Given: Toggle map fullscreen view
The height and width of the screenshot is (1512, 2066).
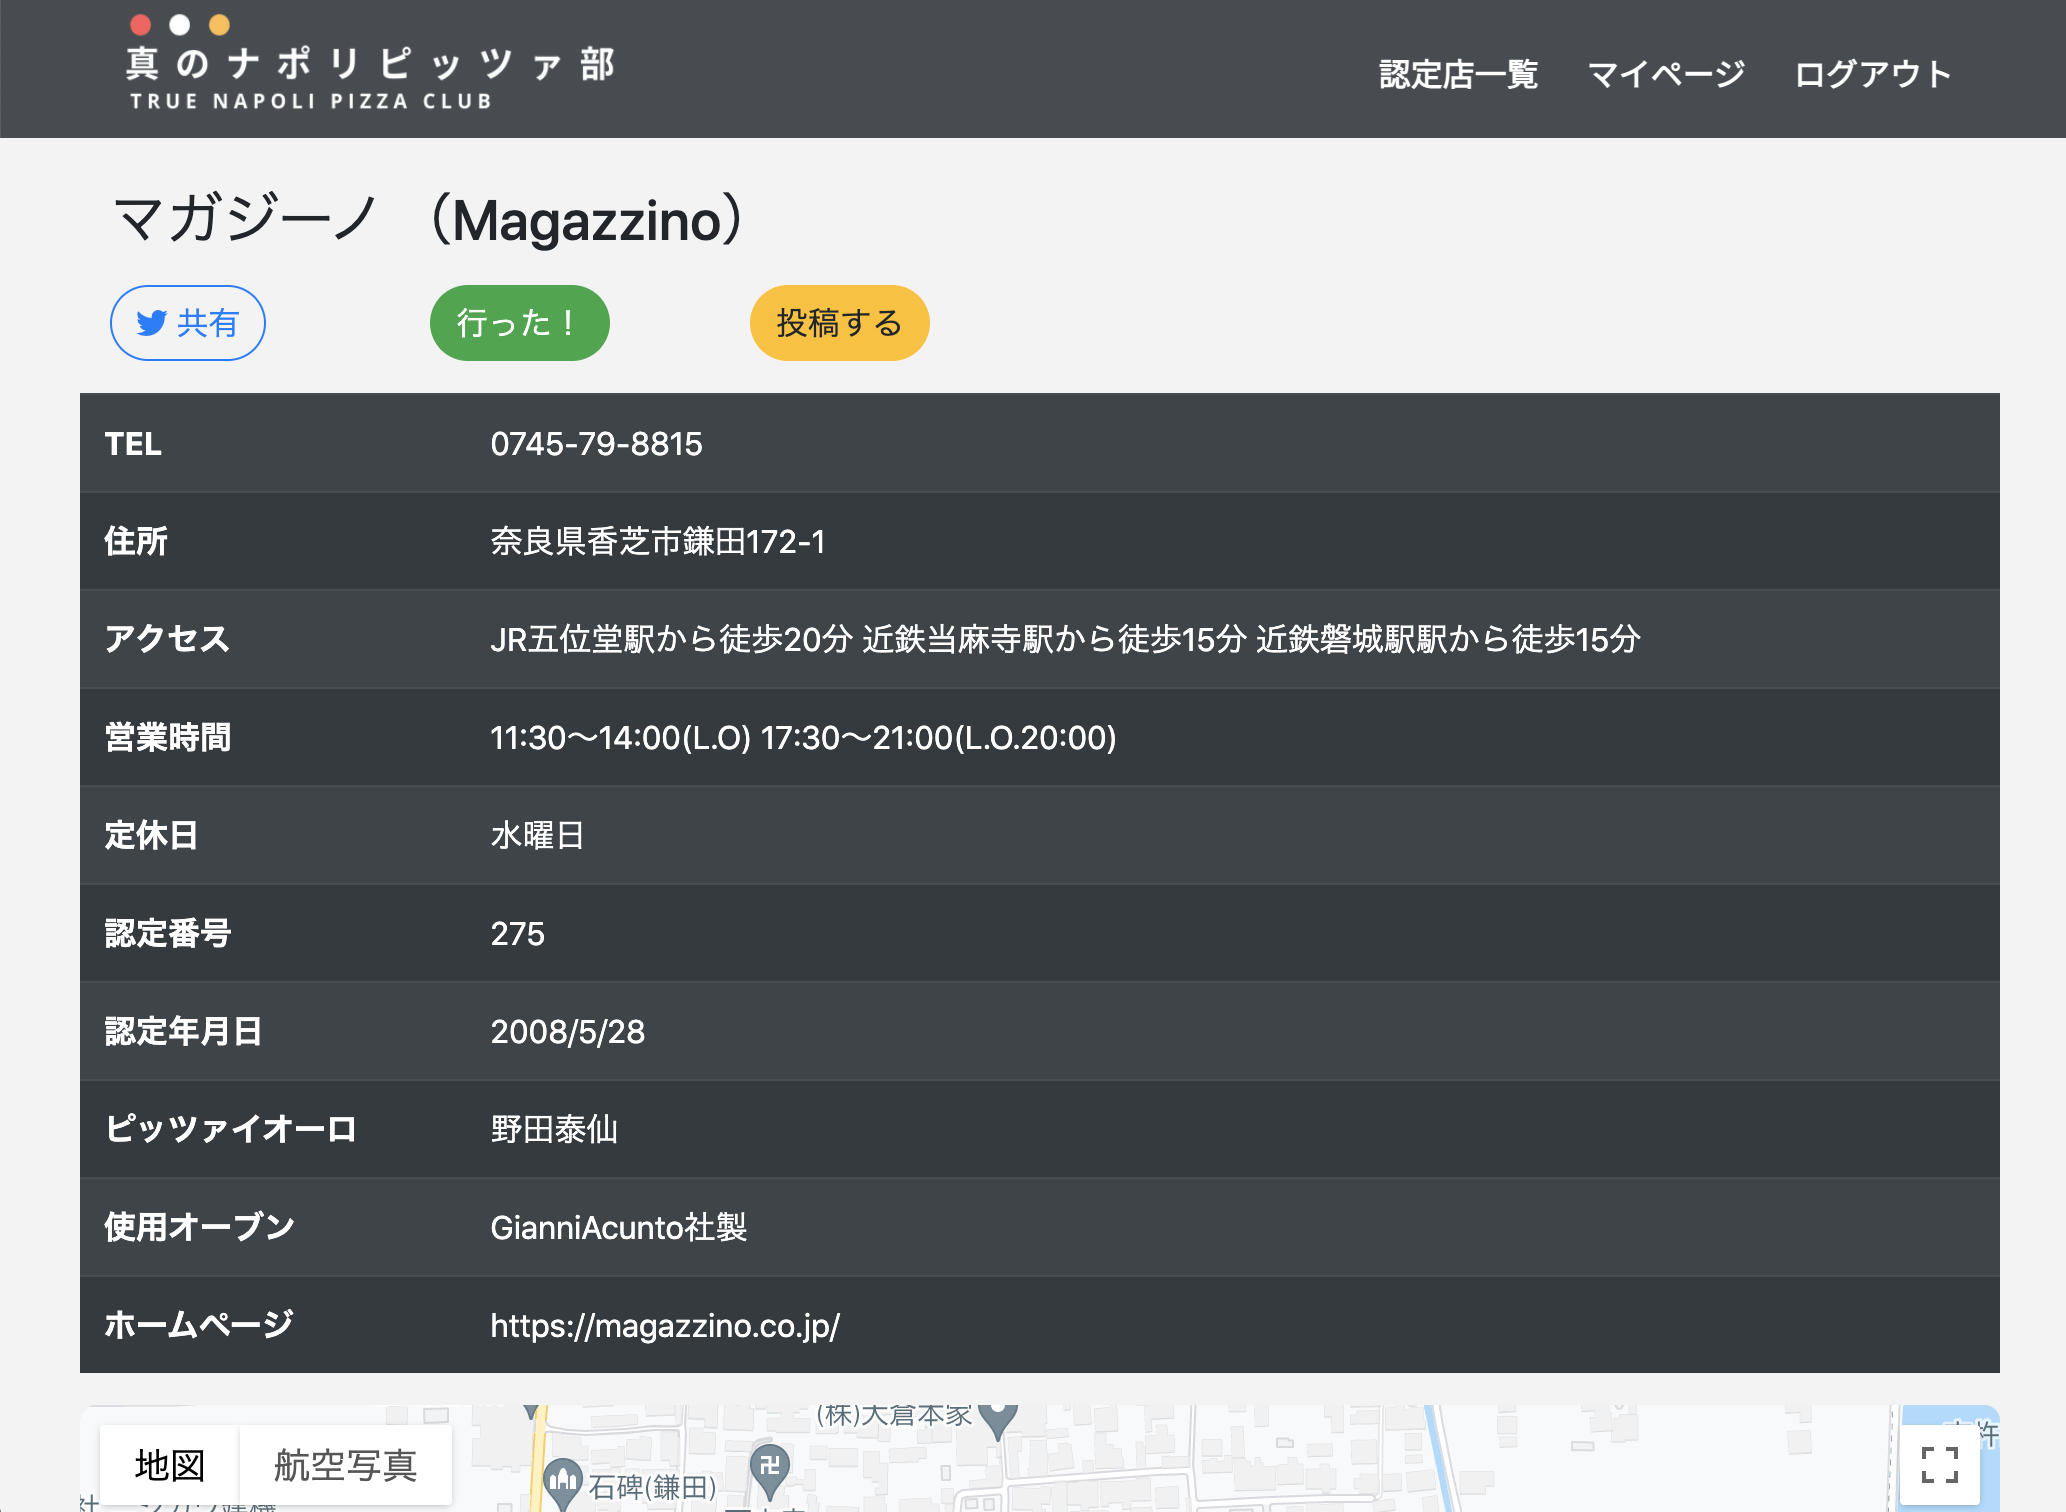Looking at the screenshot, I should click(1939, 1465).
